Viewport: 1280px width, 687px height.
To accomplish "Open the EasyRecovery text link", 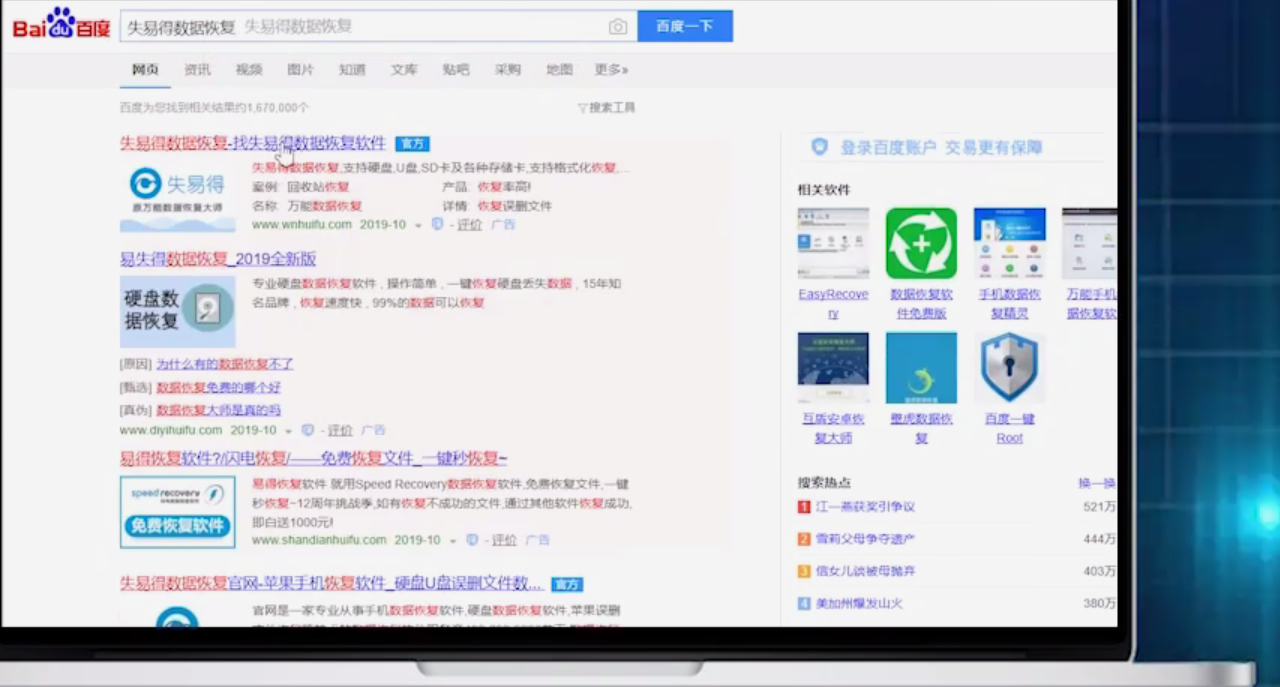I will pyautogui.click(x=833, y=304).
